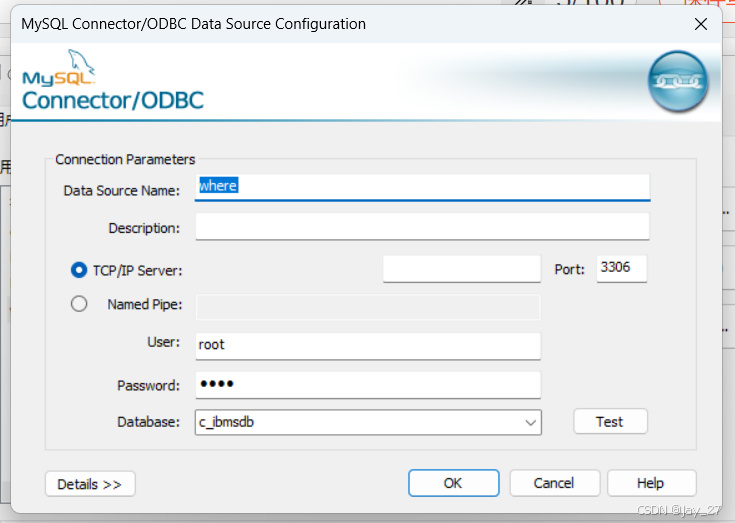Click the Password input field

tap(368, 385)
